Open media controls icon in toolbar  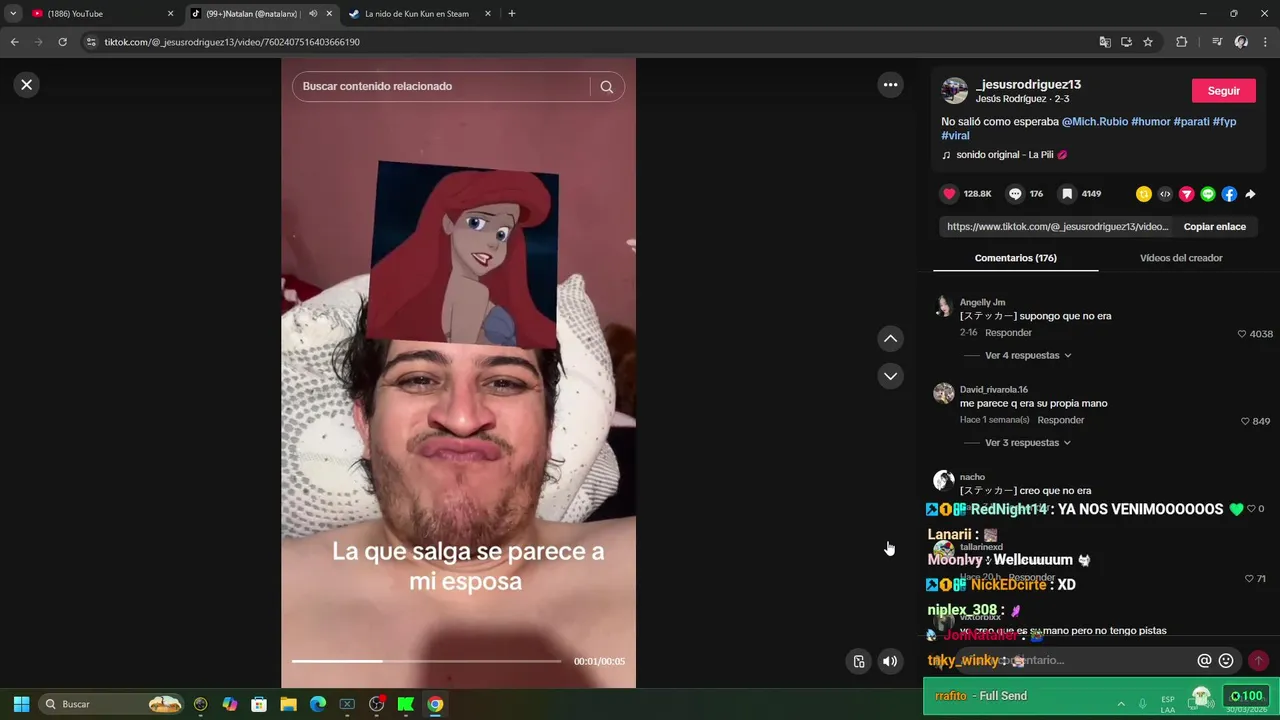click(x=1217, y=42)
